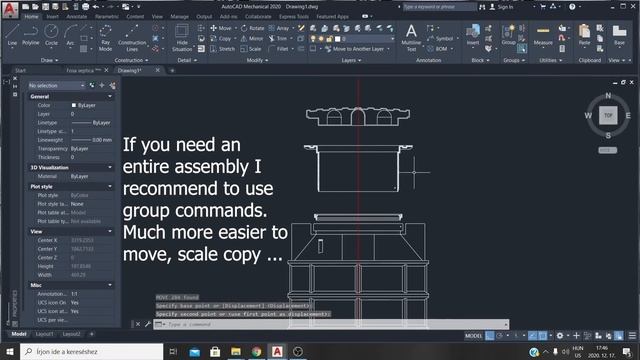This screenshot has width=640, height=360.
Task: Expand the Modify panel
Action: coord(258,60)
